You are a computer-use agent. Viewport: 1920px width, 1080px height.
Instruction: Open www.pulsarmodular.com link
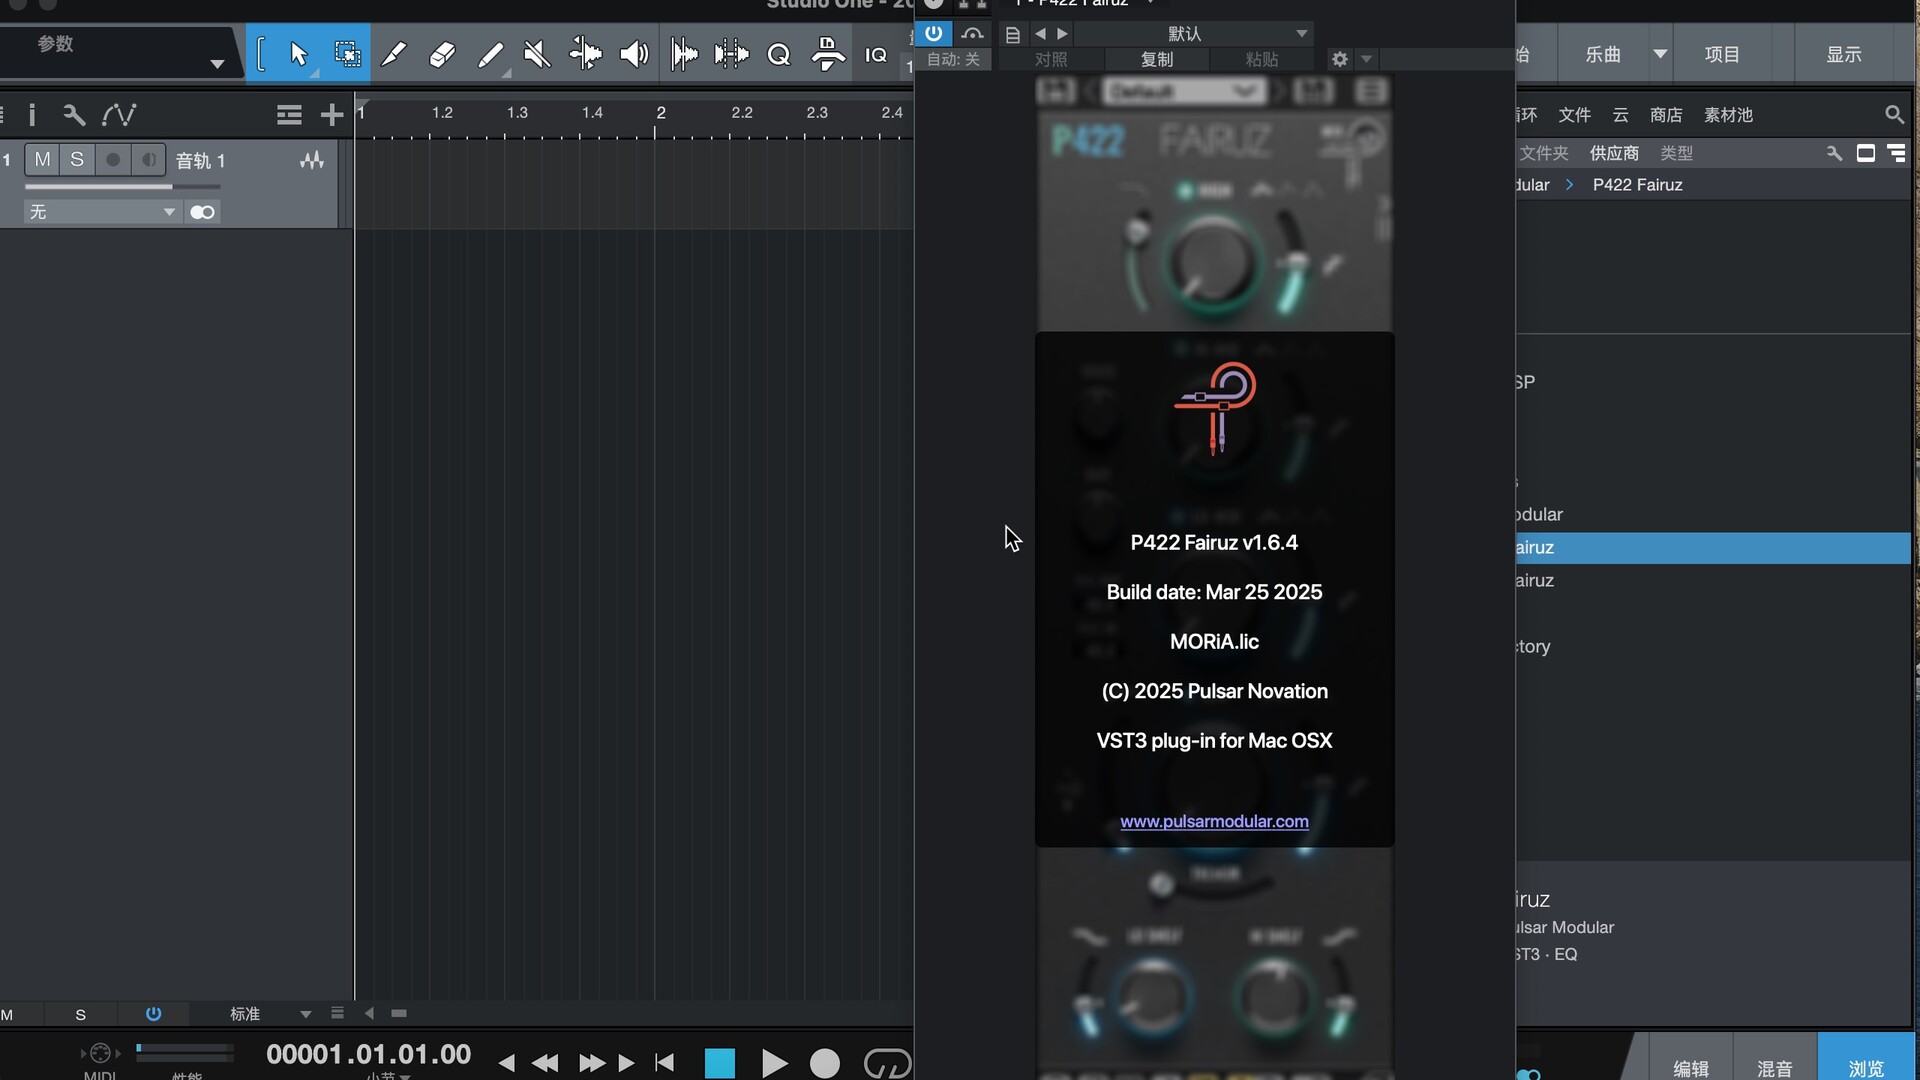[x=1214, y=821]
